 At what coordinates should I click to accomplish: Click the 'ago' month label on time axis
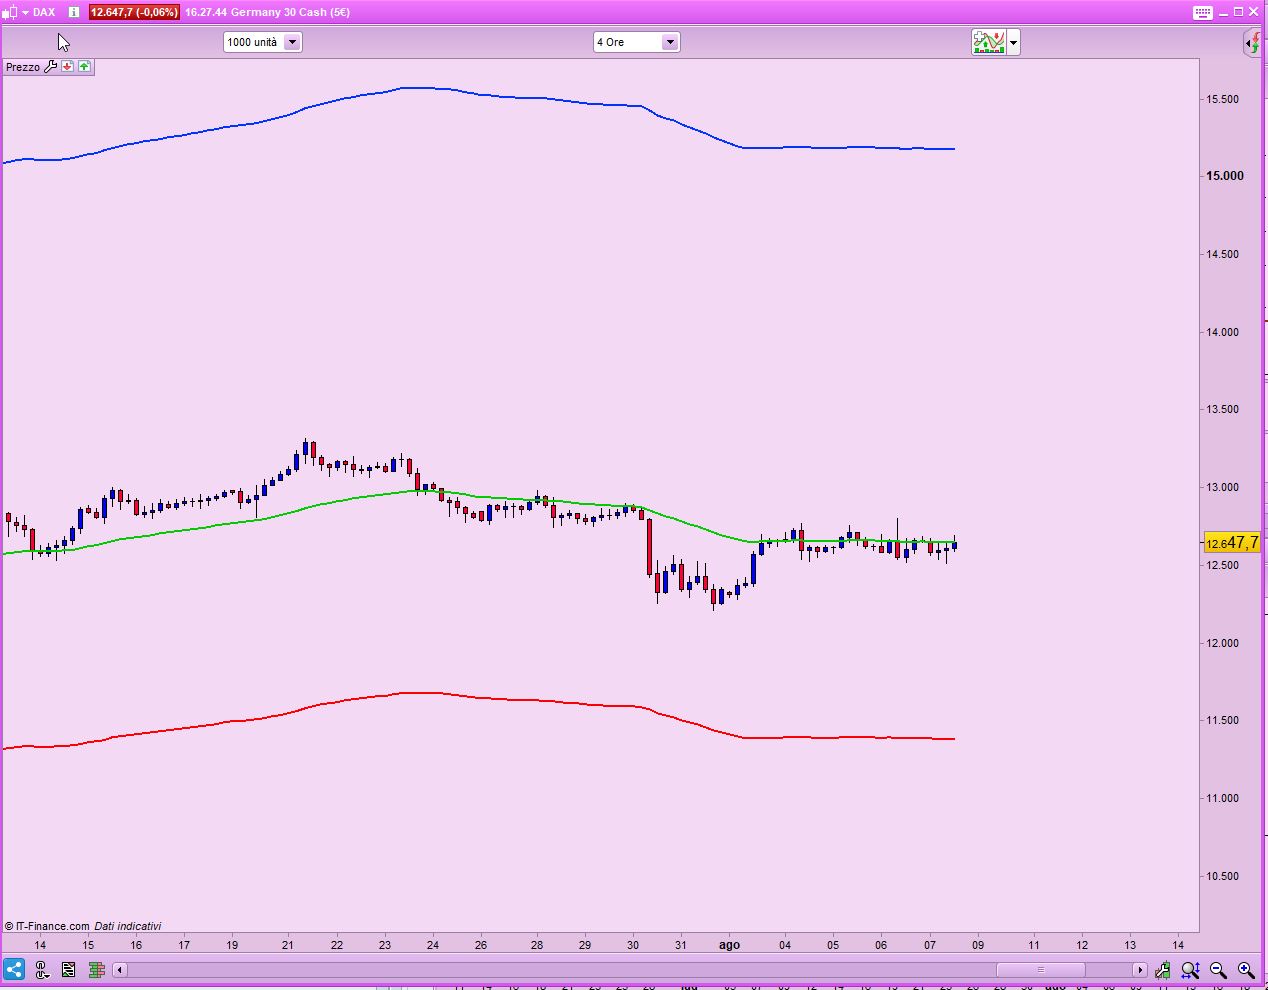(x=729, y=945)
